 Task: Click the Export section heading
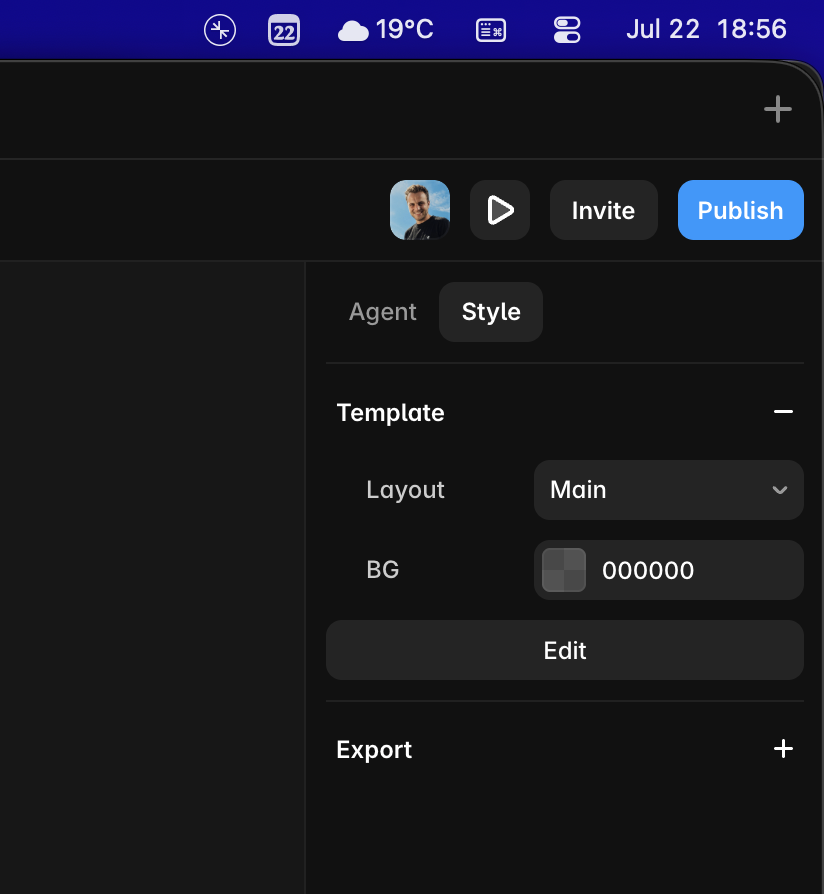pos(374,750)
